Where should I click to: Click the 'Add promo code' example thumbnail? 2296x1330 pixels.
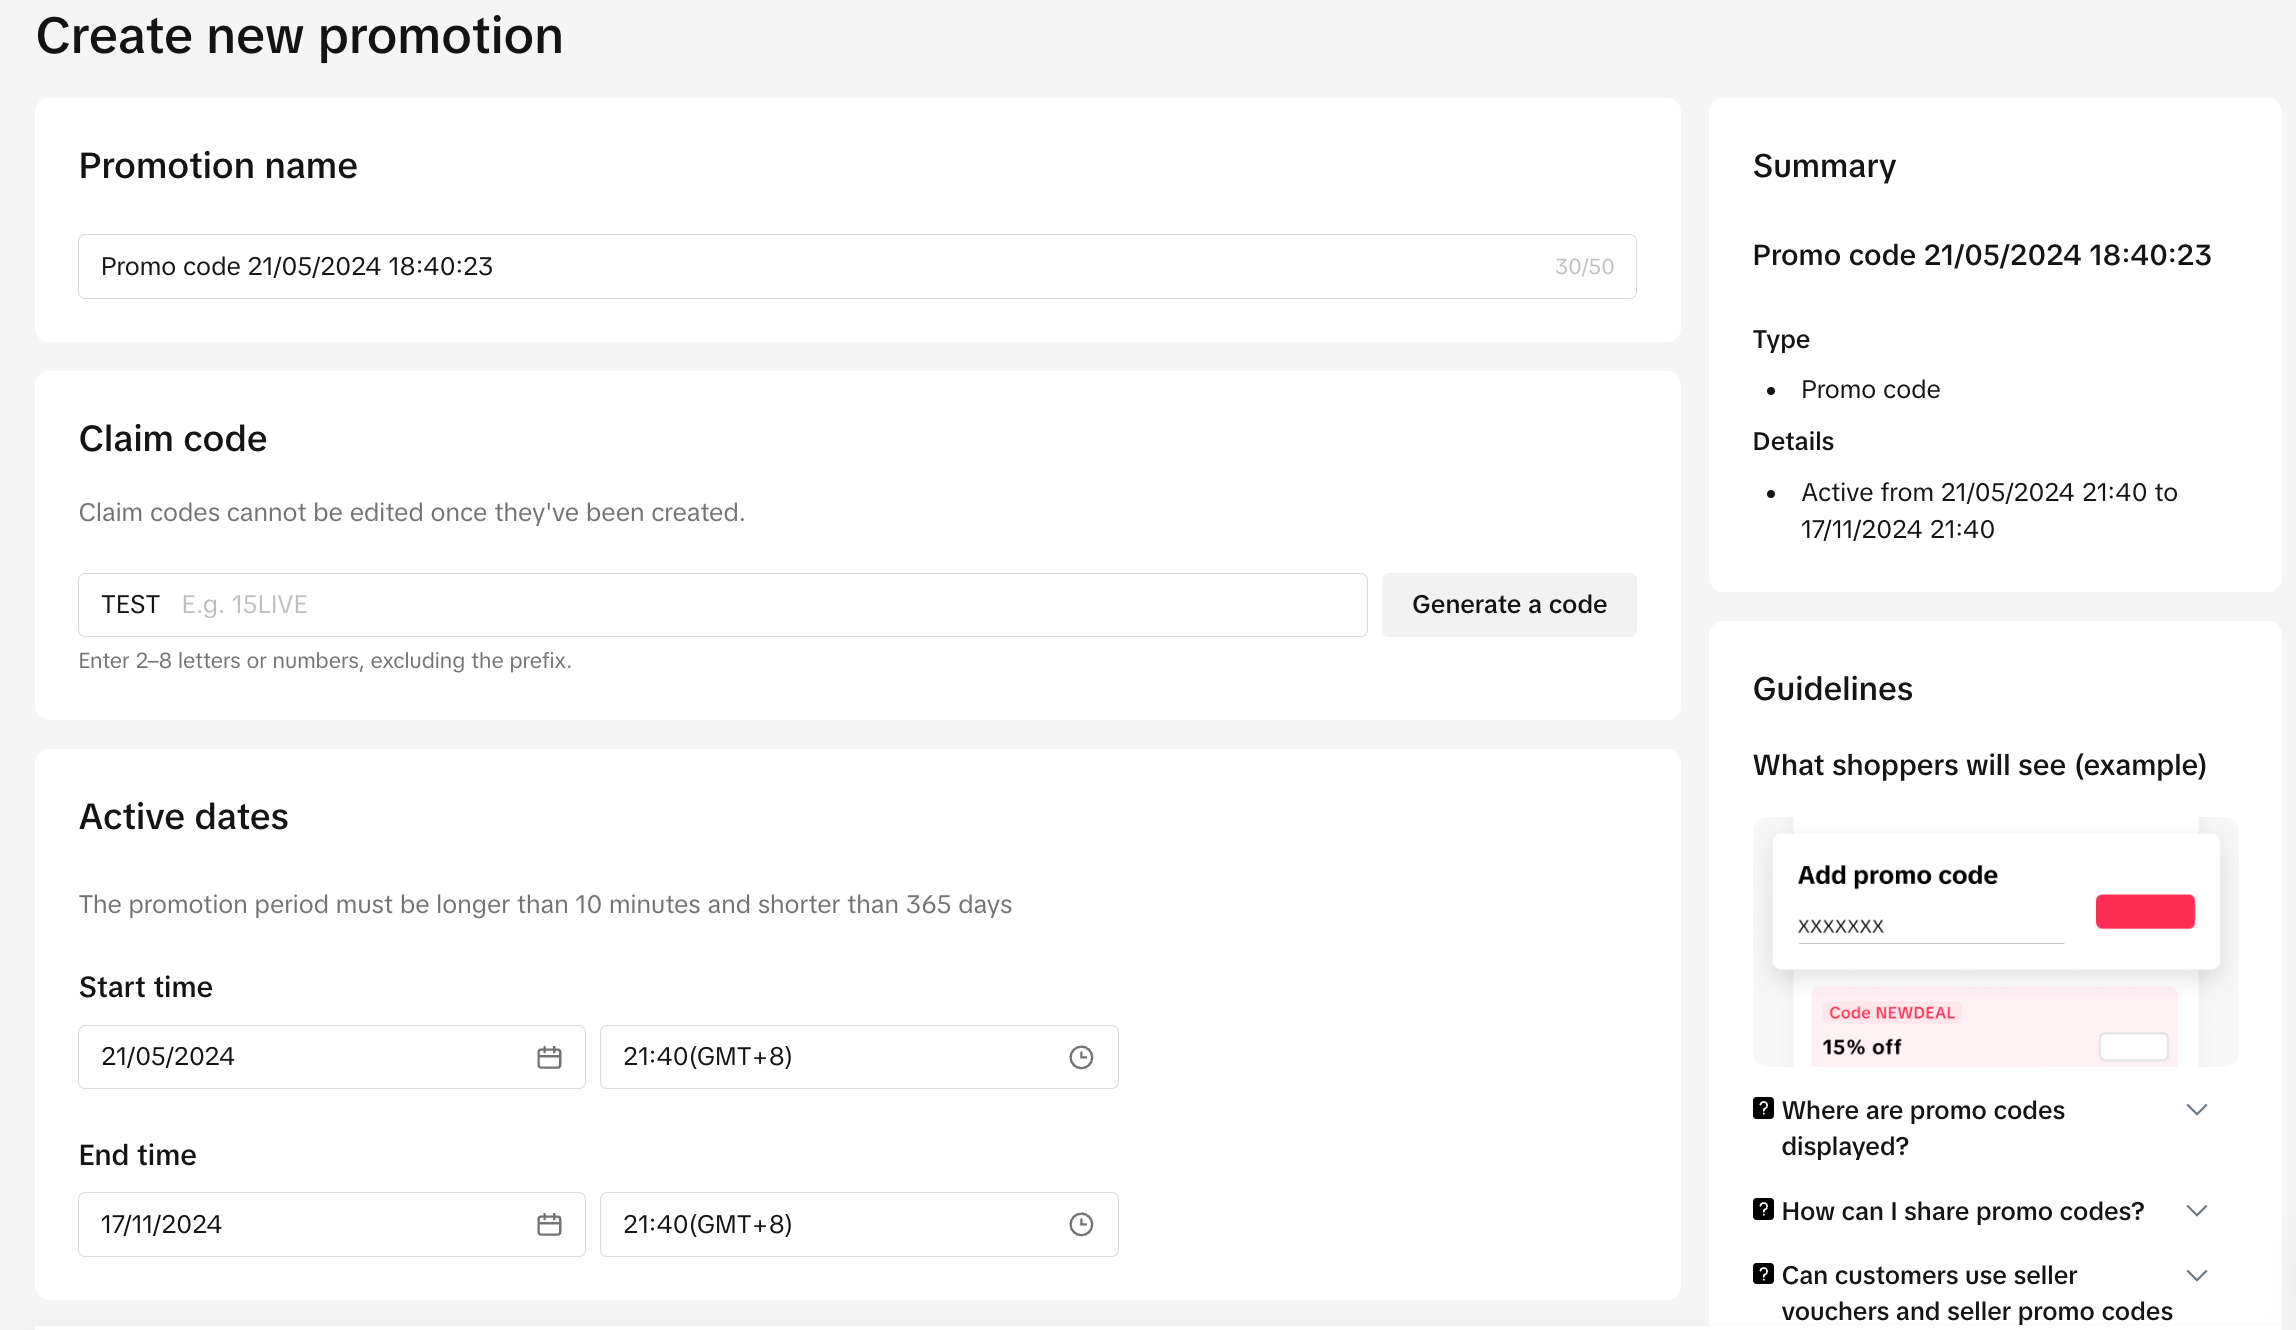coord(1994,942)
